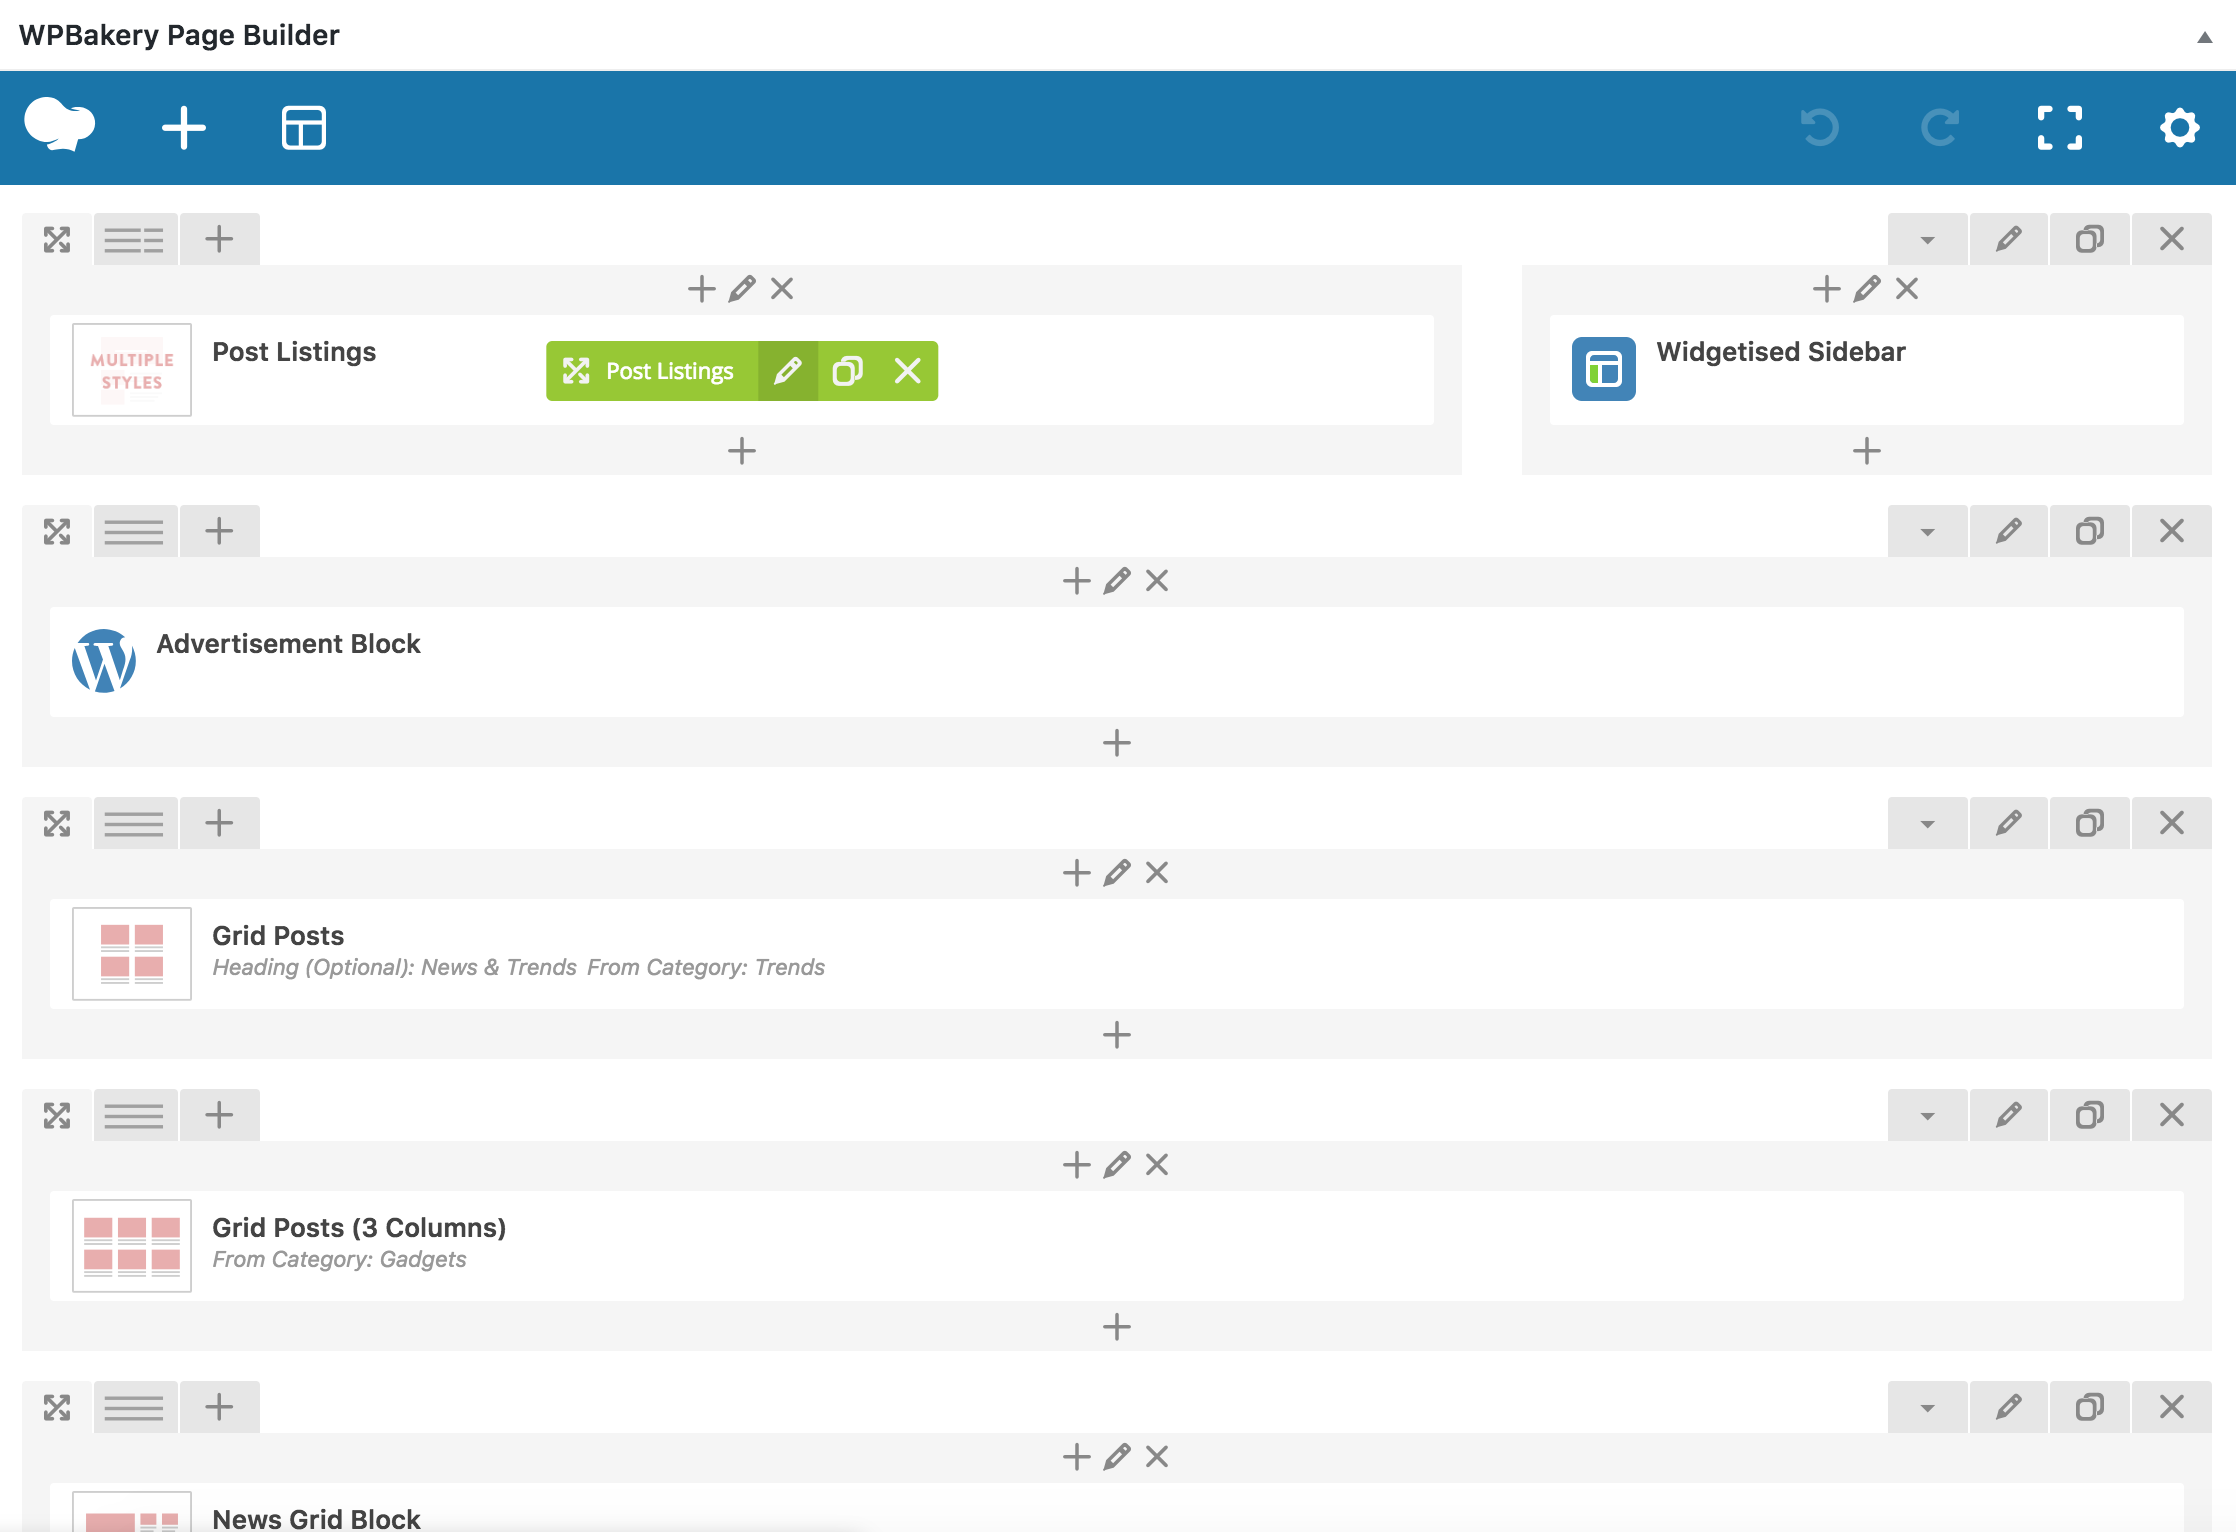Clone the News Grid Block row
The width and height of the screenshot is (2236, 1532).
[x=2090, y=1407]
